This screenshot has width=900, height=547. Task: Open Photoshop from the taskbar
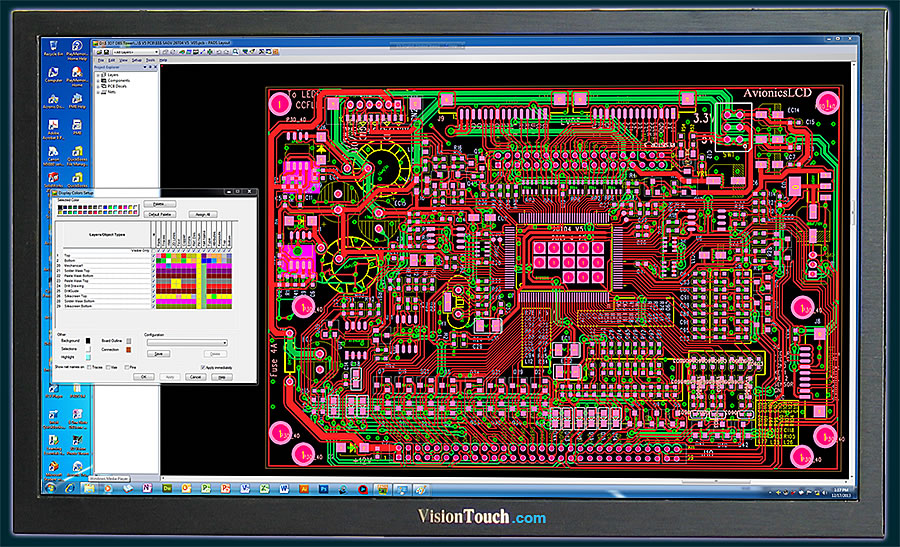pyautogui.click(x=325, y=487)
